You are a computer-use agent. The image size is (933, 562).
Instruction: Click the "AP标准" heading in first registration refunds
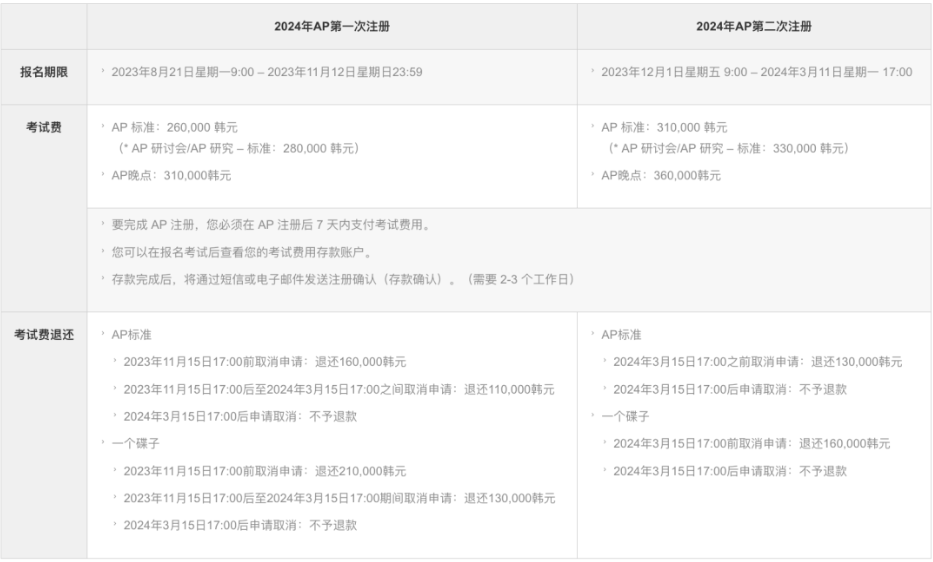pos(131,335)
